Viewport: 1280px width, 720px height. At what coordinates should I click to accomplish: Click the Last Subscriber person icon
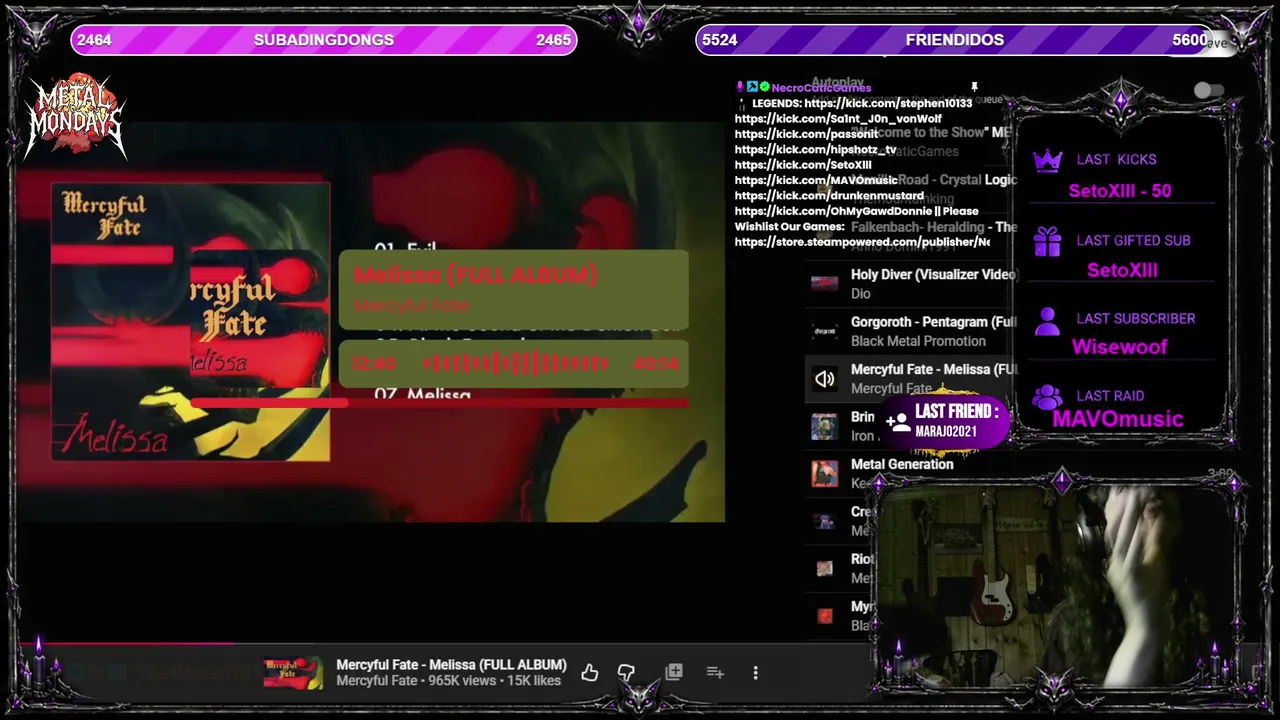coord(1047,321)
